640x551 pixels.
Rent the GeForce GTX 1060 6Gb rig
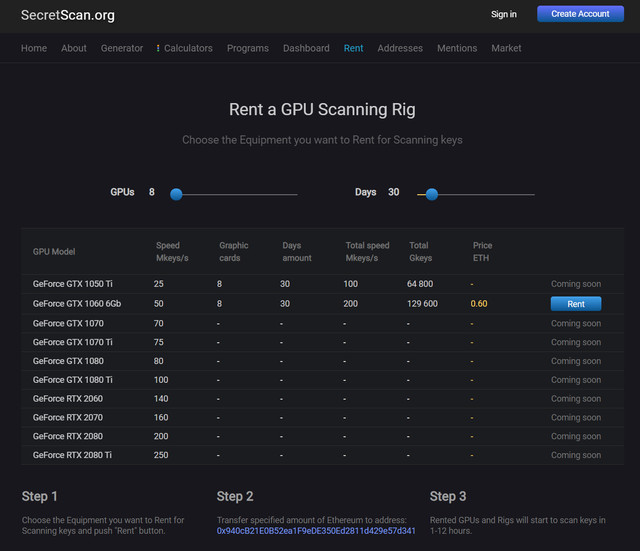(576, 304)
